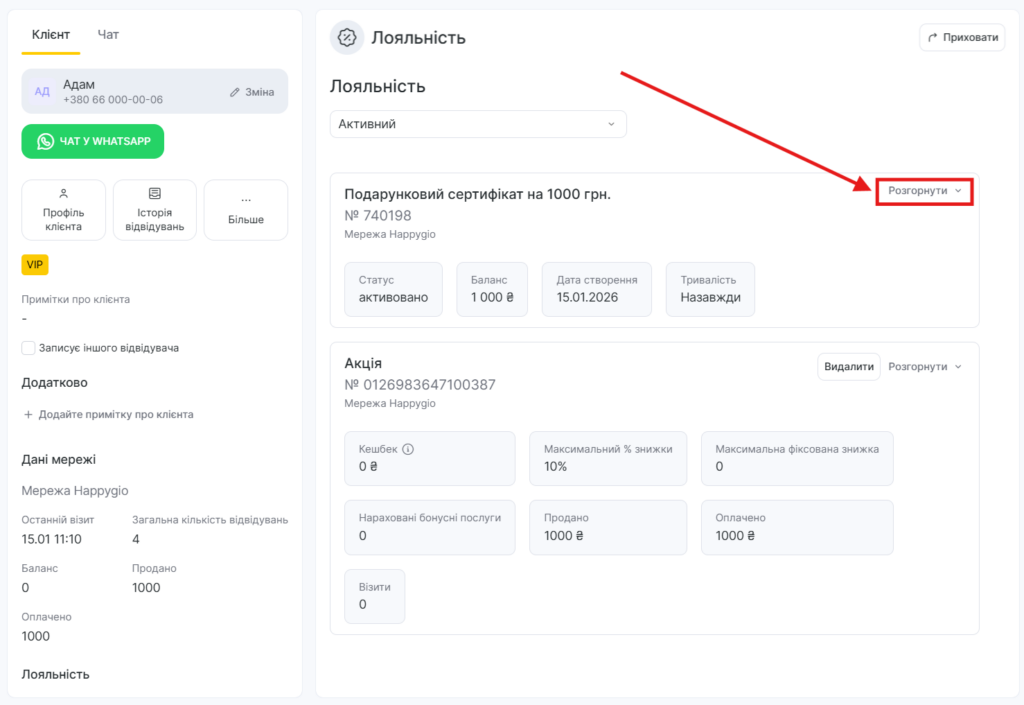Image resolution: width=1024 pixels, height=705 pixels.
Task: Click the АД client avatar
Action: tap(42, 92)
